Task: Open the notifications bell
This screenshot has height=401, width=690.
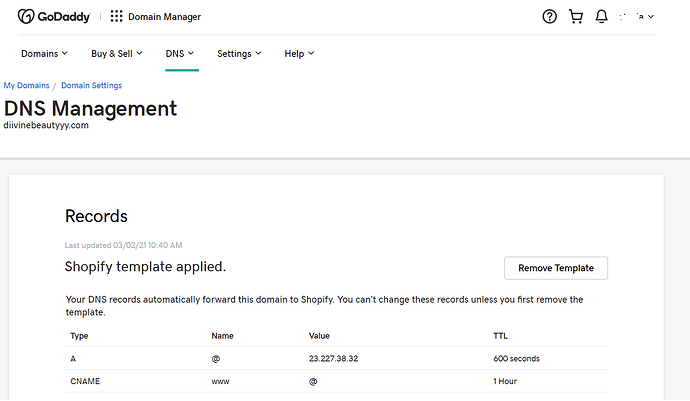Action: point(601,16)
